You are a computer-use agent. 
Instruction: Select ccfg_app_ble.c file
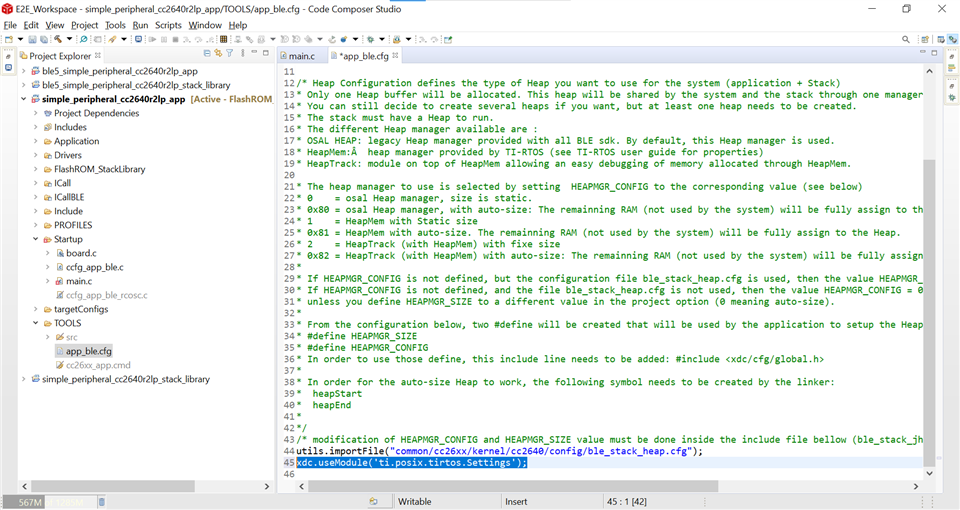pos(95,268)
